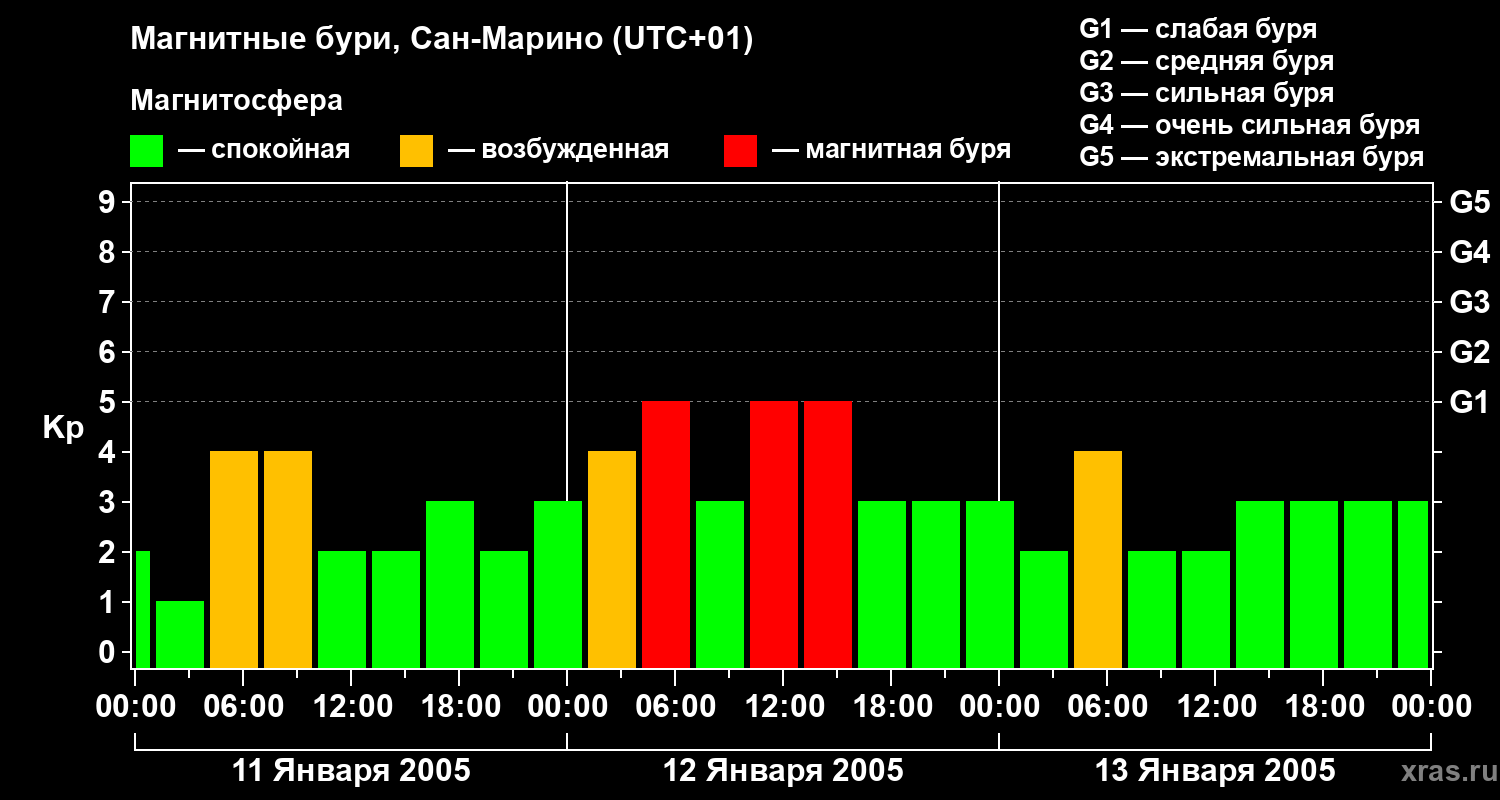This screenshot has width=1500, height=800.
Task: Select the Kp 1 green bar on 11 January
Action: tap(180, 634)
